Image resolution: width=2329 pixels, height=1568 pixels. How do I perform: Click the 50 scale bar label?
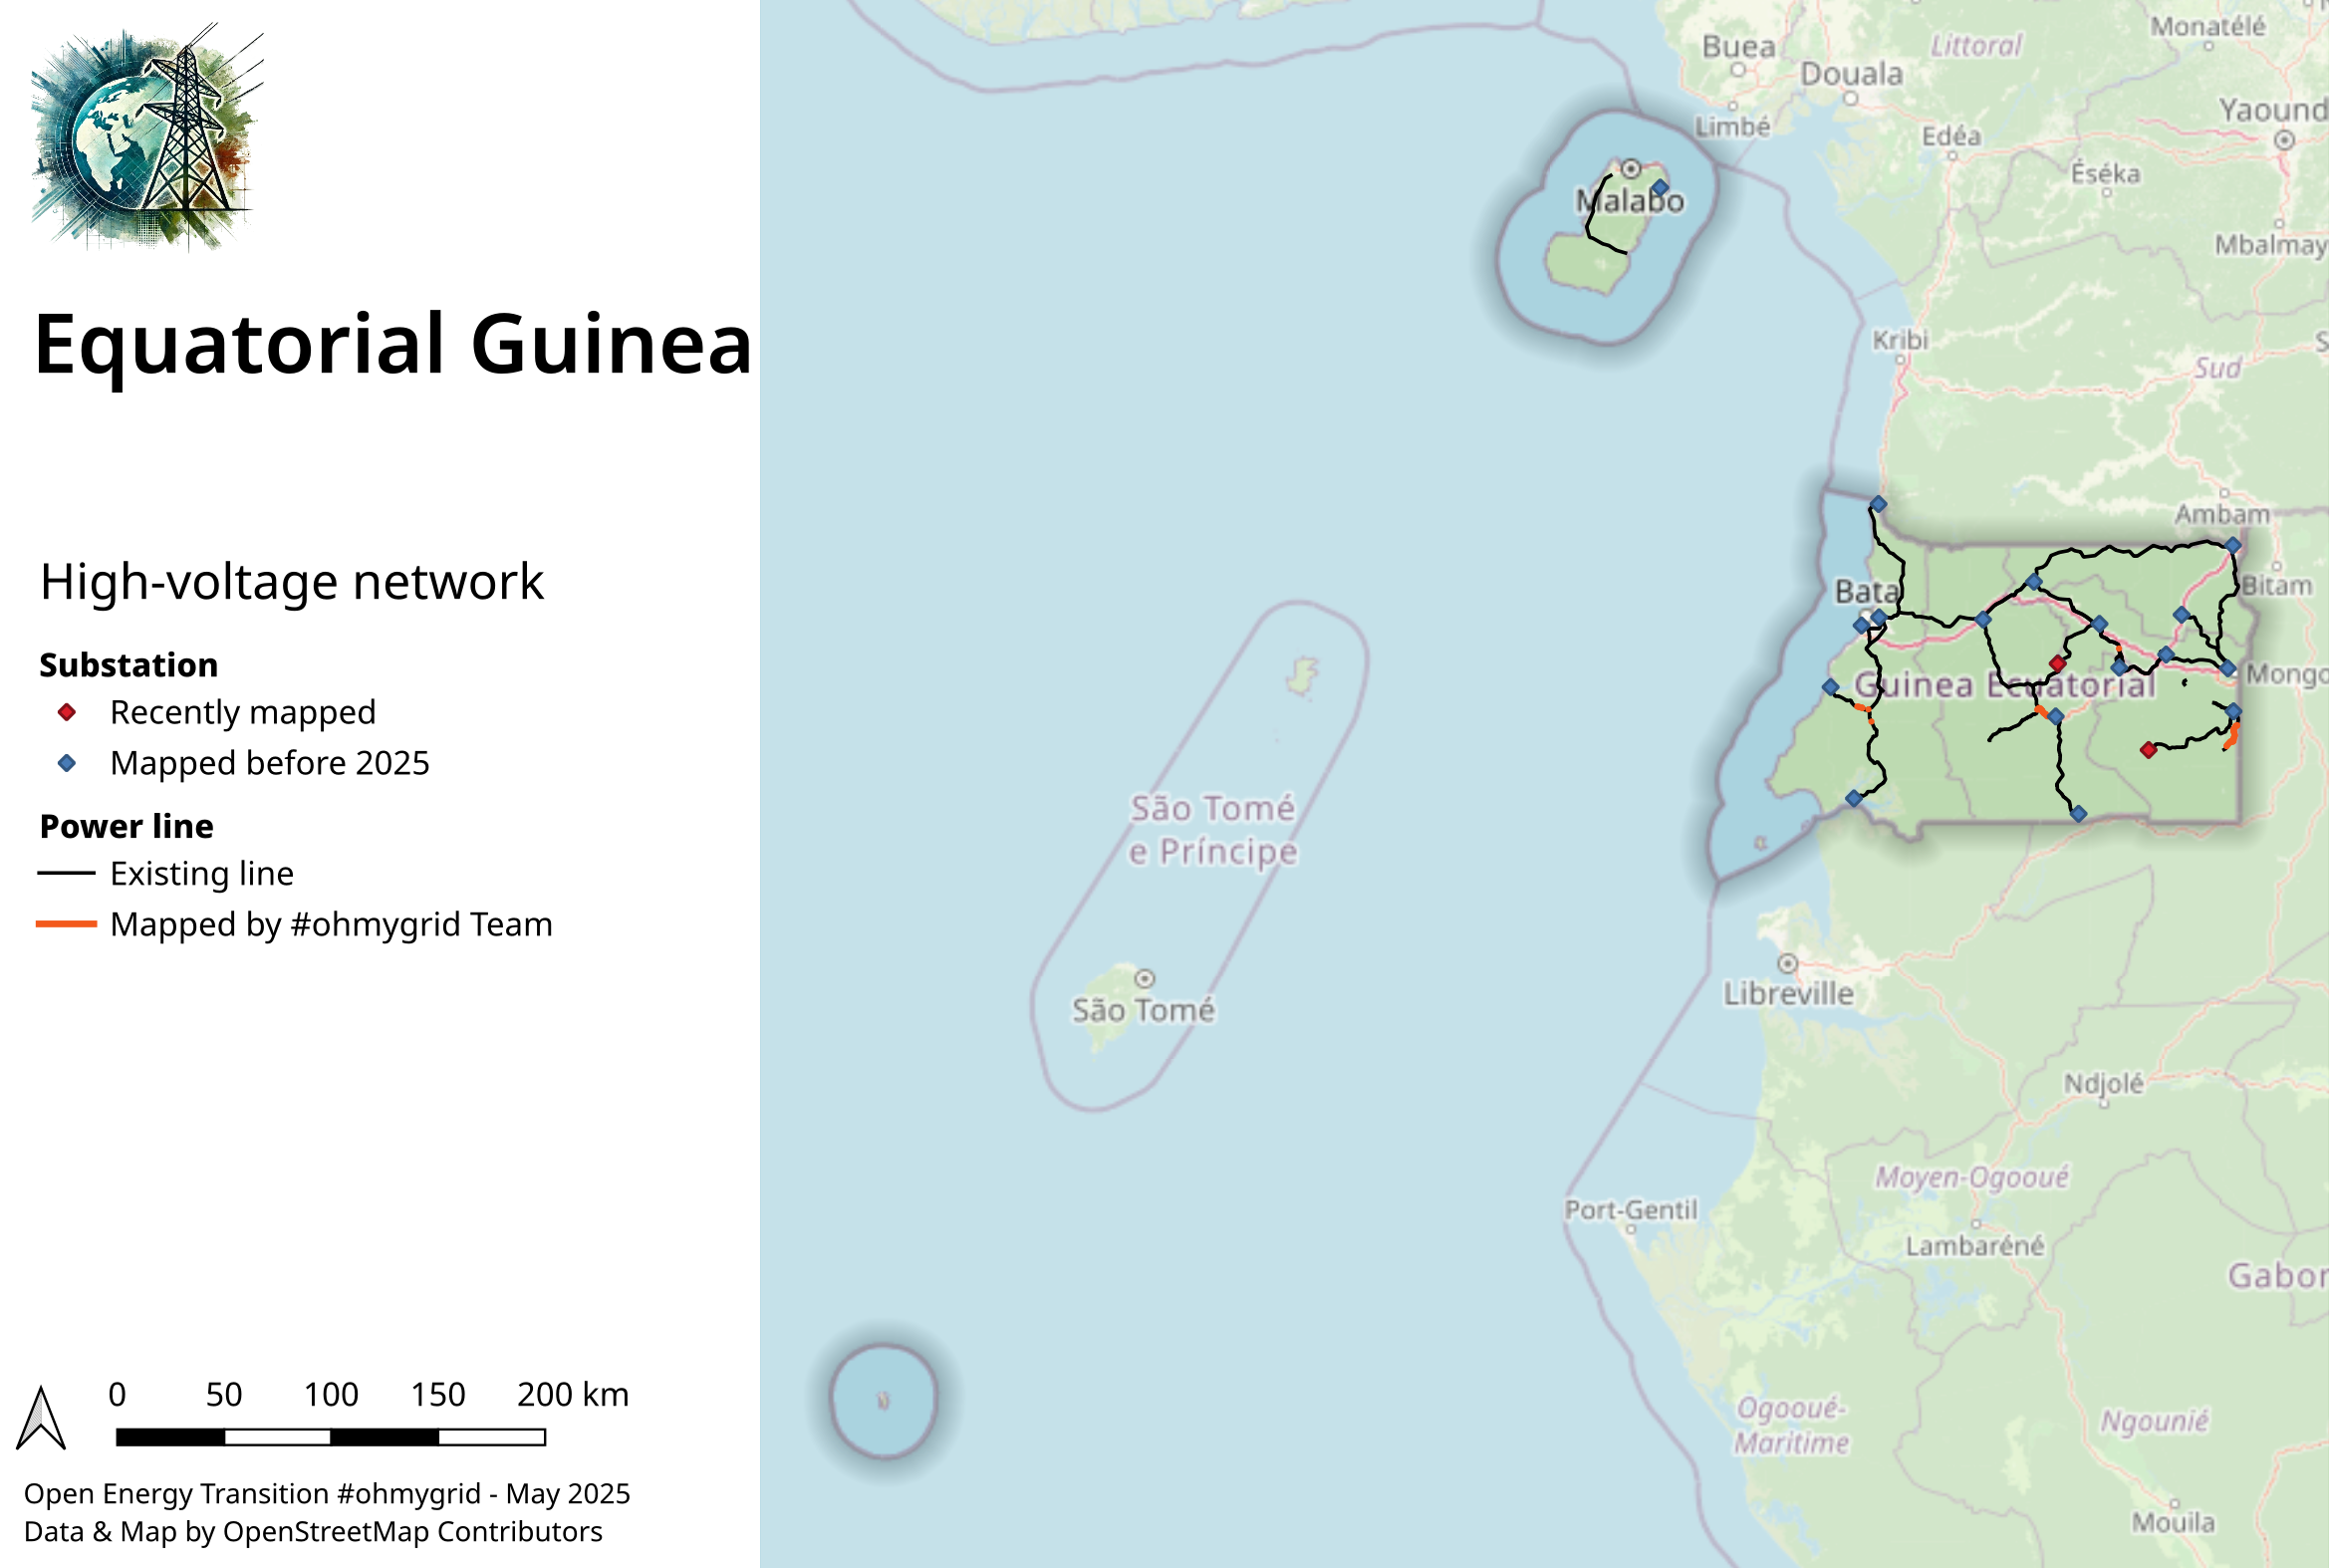tap(224, 1394)
